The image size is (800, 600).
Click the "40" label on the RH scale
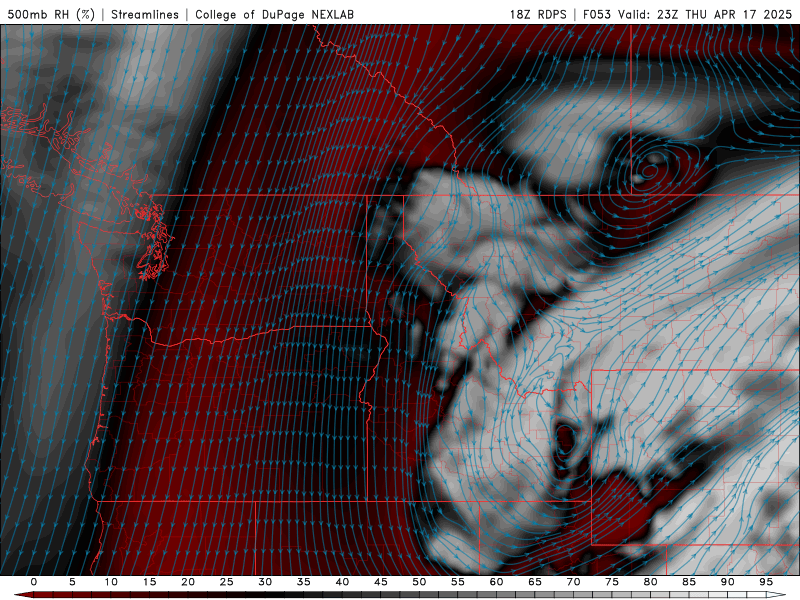tap(342, 582)
